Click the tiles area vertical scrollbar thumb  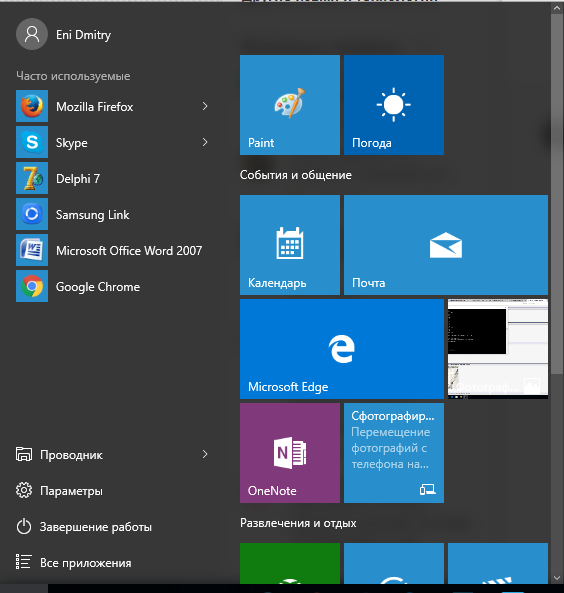557,194
